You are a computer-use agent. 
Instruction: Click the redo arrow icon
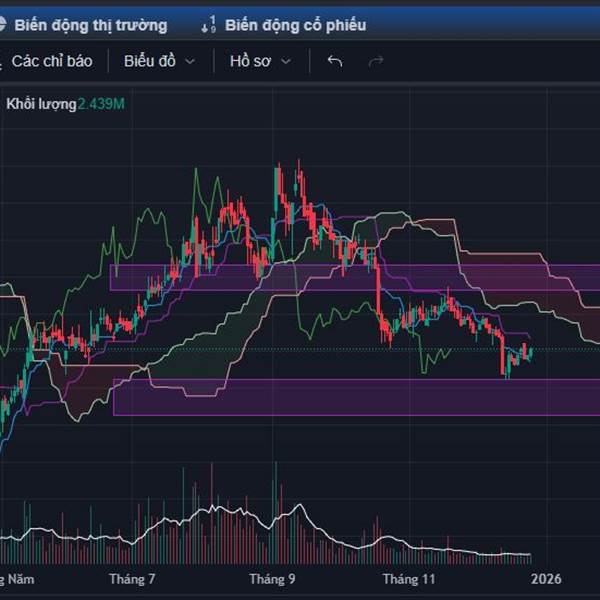click(x=376, y=61)
